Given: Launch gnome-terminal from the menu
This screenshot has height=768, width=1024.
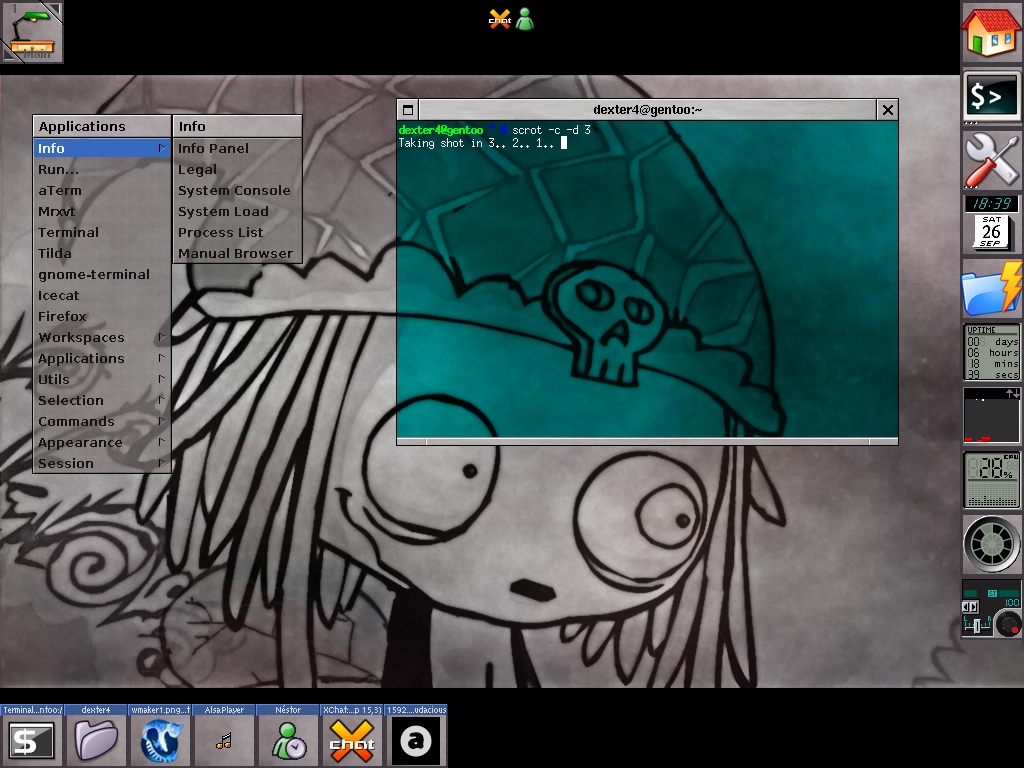Looking at the screenshot, I should pyautogui.click(x=102, y=274).
